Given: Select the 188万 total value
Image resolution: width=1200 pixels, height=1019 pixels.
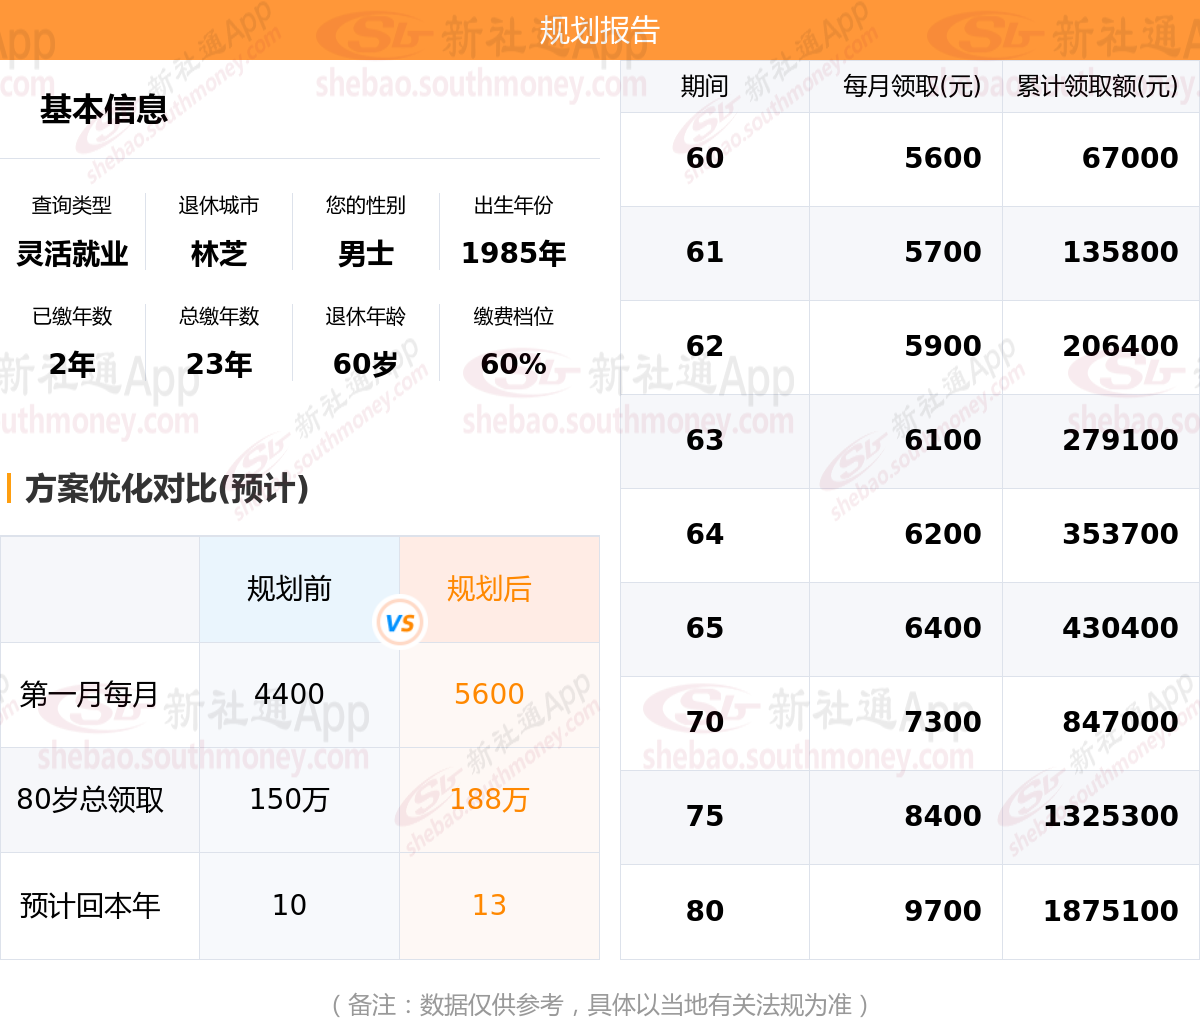Looking at the screenshot, I should click(x=489, y=800).
